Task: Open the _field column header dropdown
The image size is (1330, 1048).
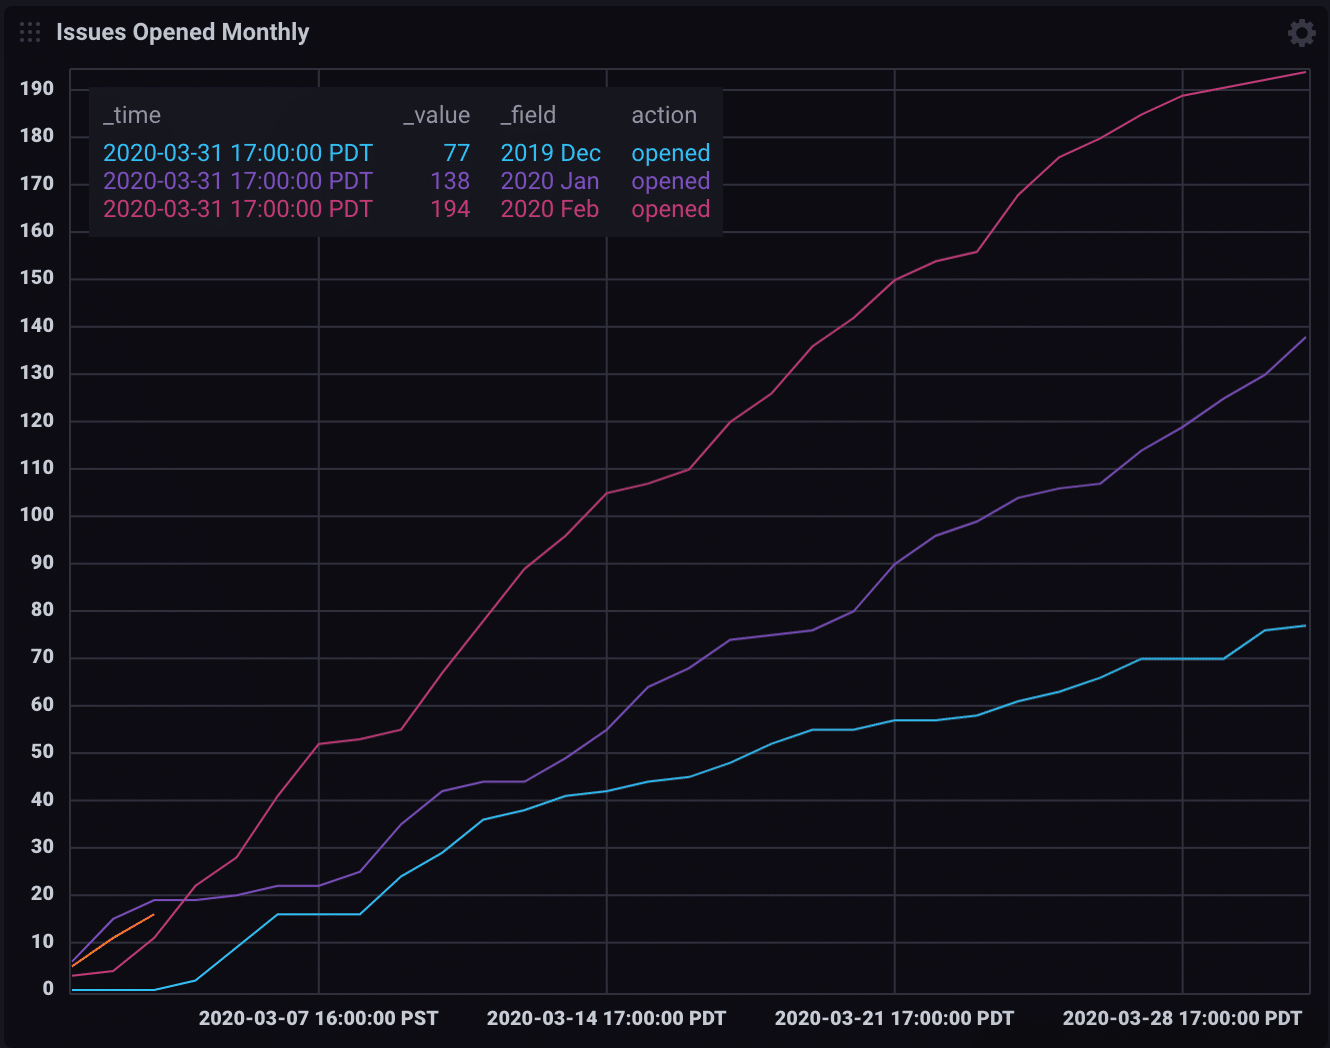Action: [527, 115]
